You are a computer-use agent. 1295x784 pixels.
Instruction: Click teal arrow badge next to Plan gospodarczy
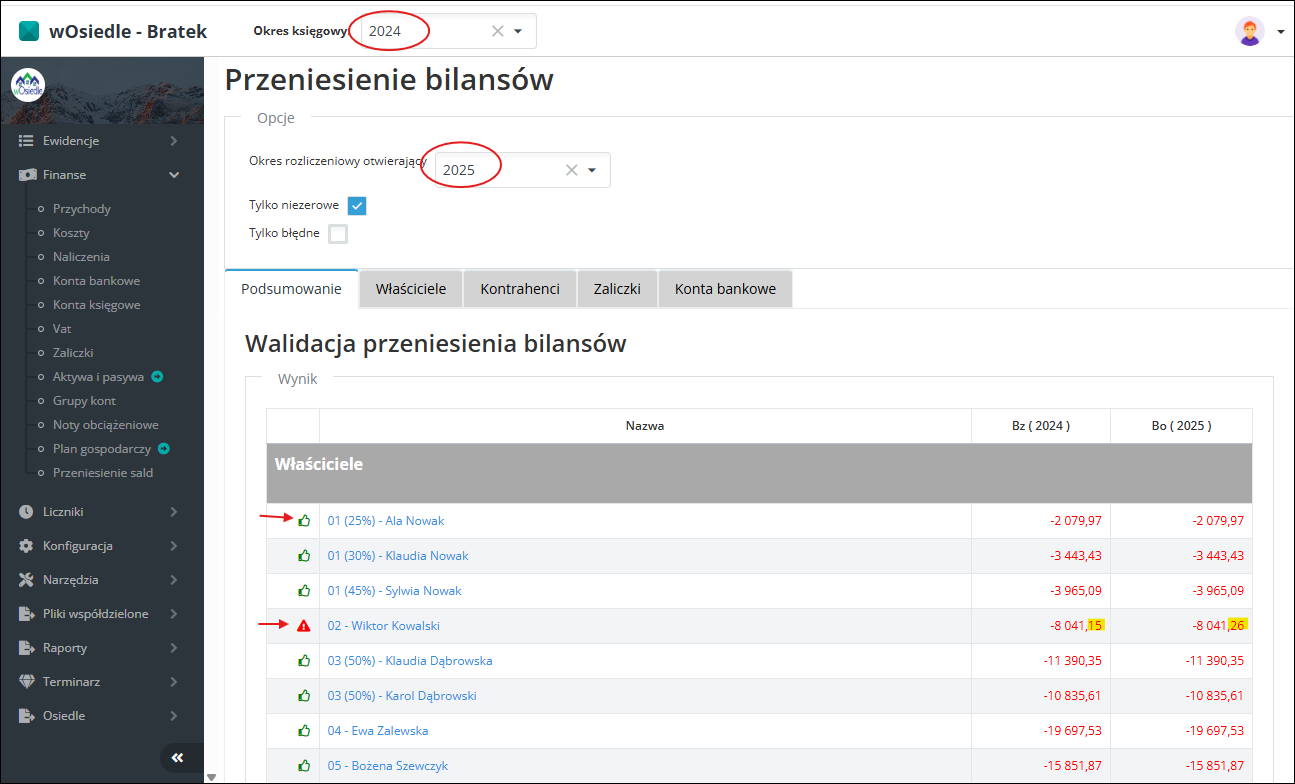coord(164,449)
